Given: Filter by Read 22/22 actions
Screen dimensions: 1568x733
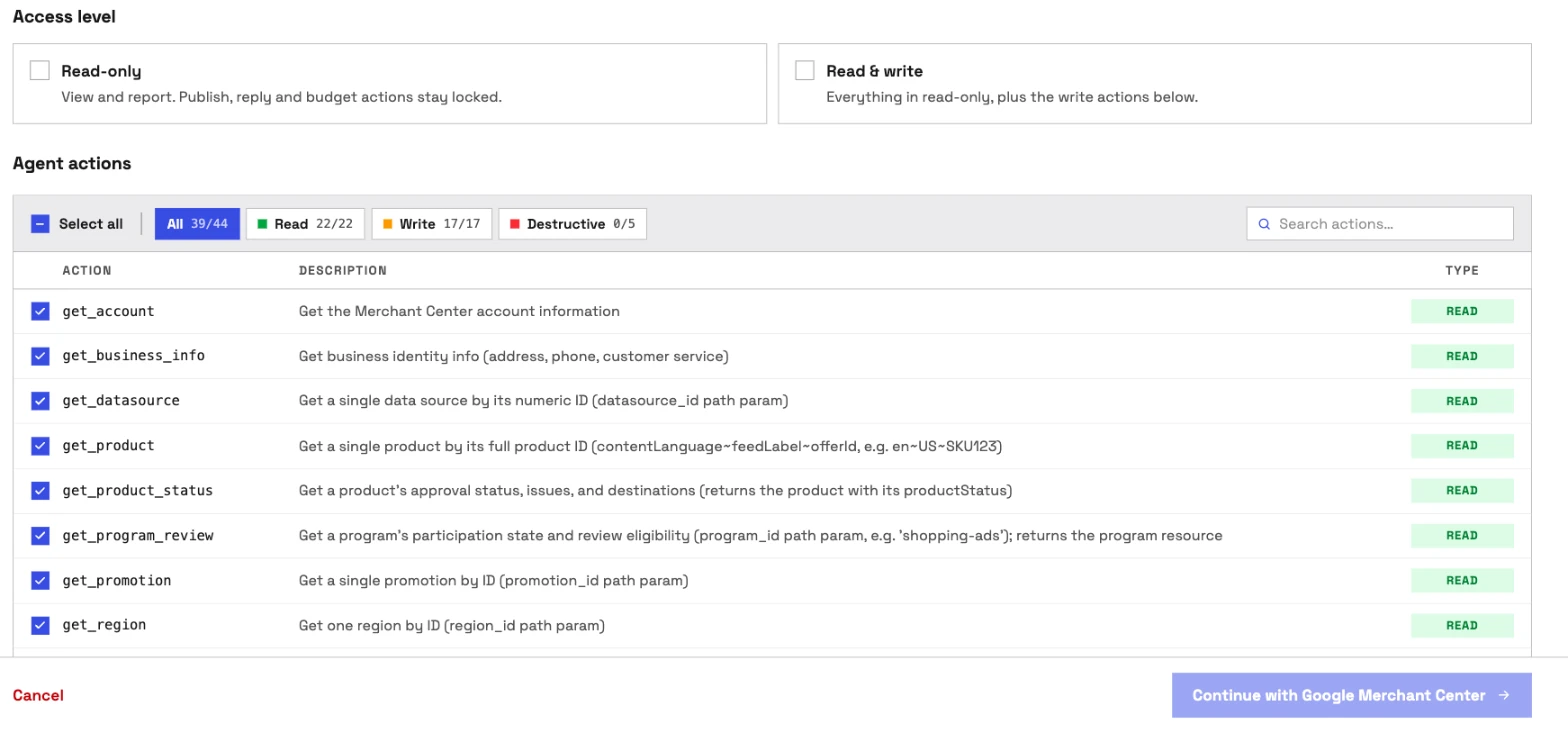Looking at the screenshot, I should coord(305,224).
